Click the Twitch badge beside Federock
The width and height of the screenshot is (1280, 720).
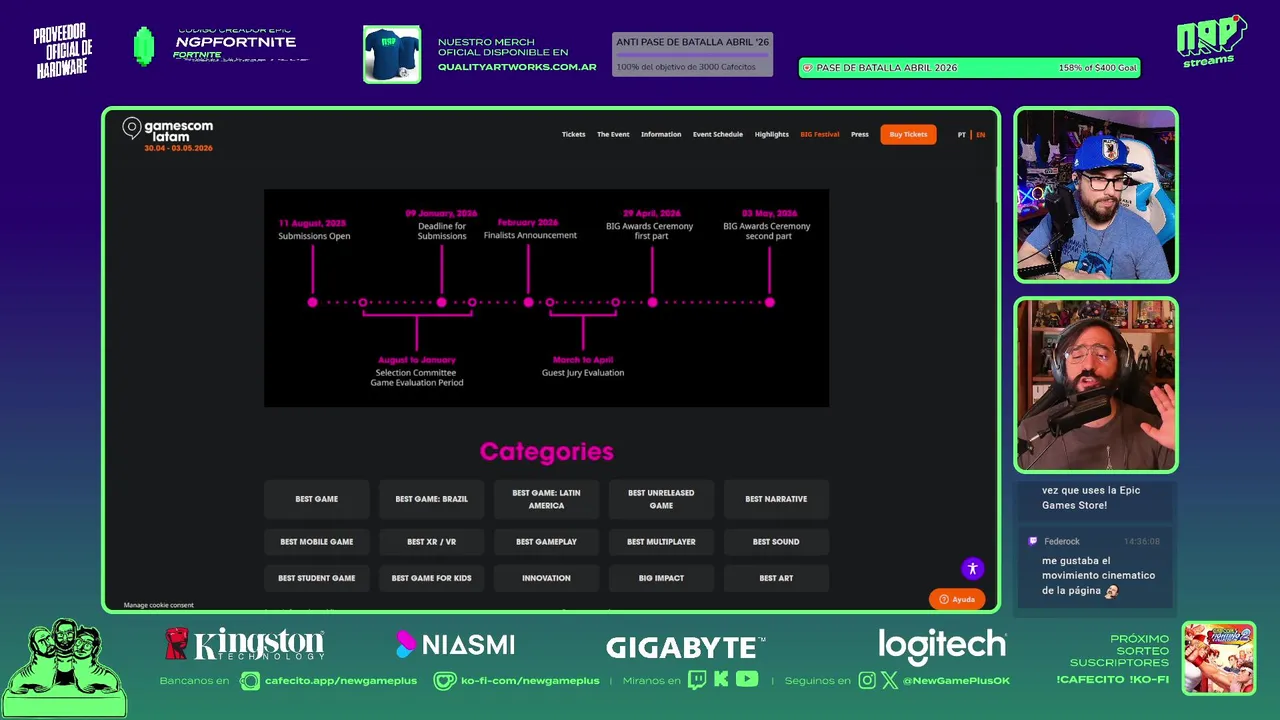(1033, 541)
